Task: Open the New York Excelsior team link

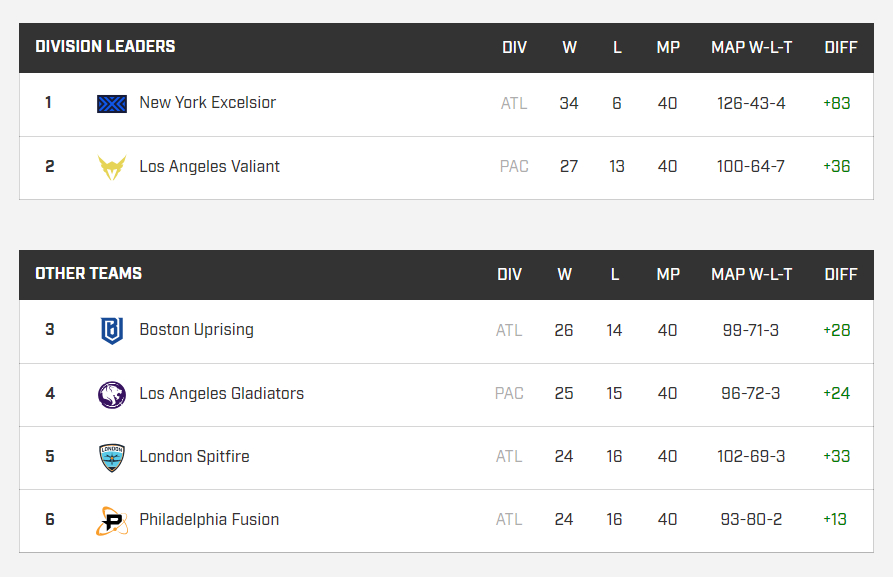Action: 207,103
